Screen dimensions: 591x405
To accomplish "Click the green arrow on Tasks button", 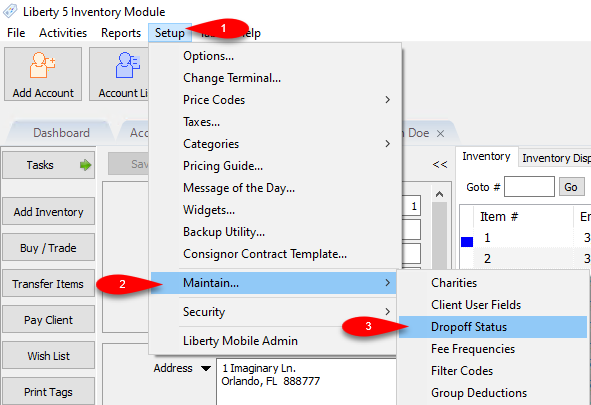I will click(x=86, y=165).
